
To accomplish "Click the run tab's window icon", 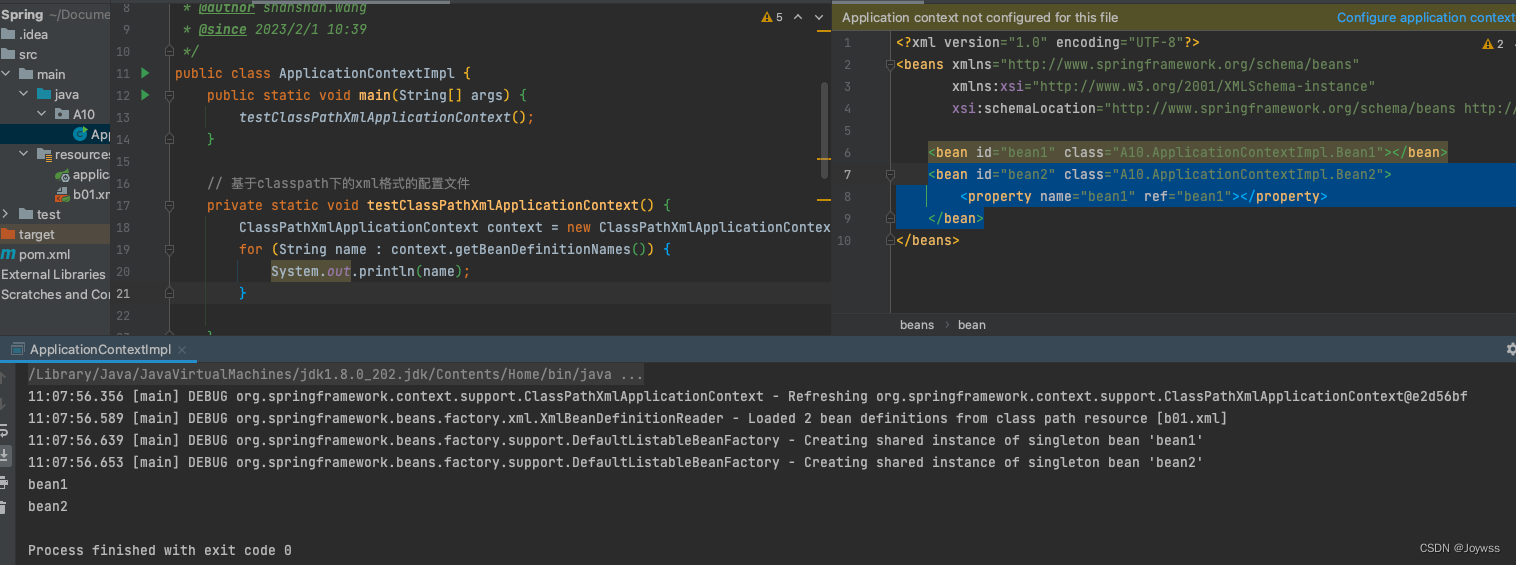I will 17,349.
